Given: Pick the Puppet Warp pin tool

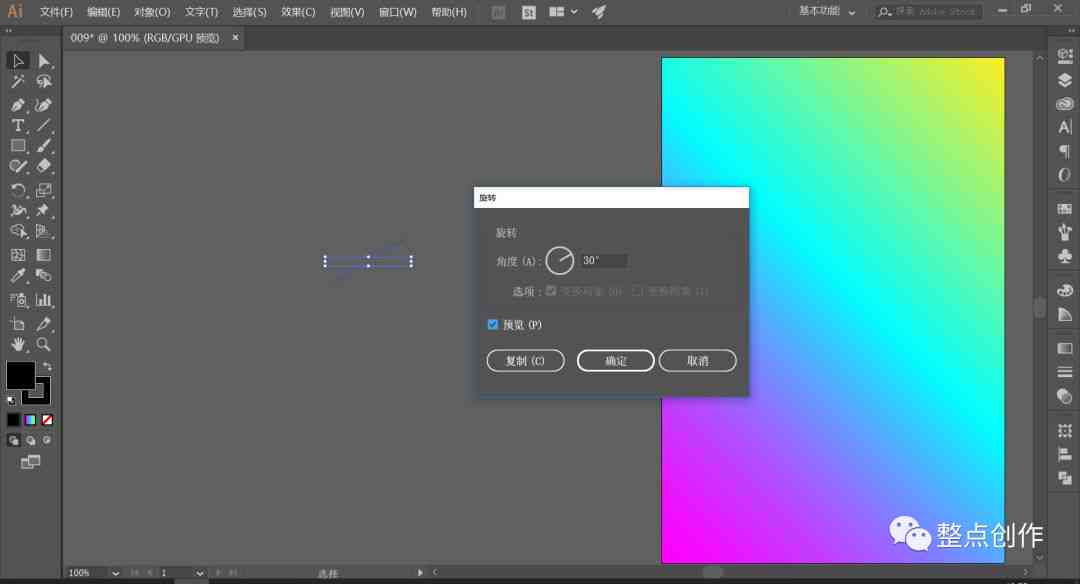Looking at the screenshot, I should click(44, 211).
